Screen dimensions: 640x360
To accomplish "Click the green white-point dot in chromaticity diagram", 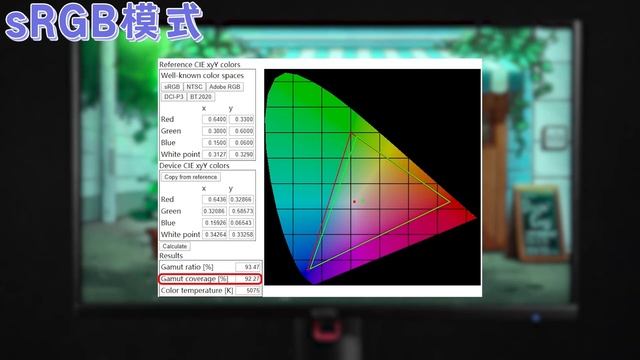I will [x=362, y=201].
